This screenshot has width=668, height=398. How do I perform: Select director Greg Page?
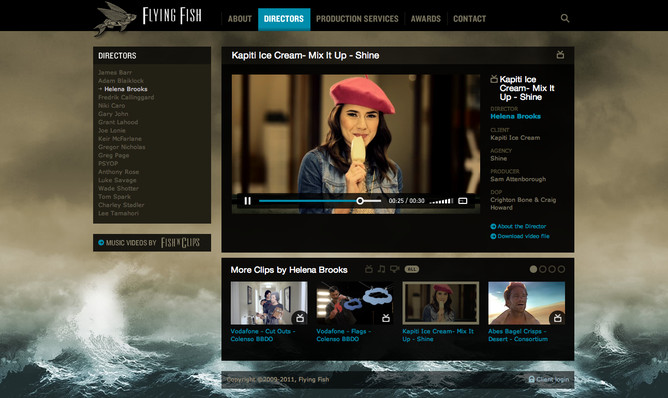pyautogui.click(x=113, y=155)
